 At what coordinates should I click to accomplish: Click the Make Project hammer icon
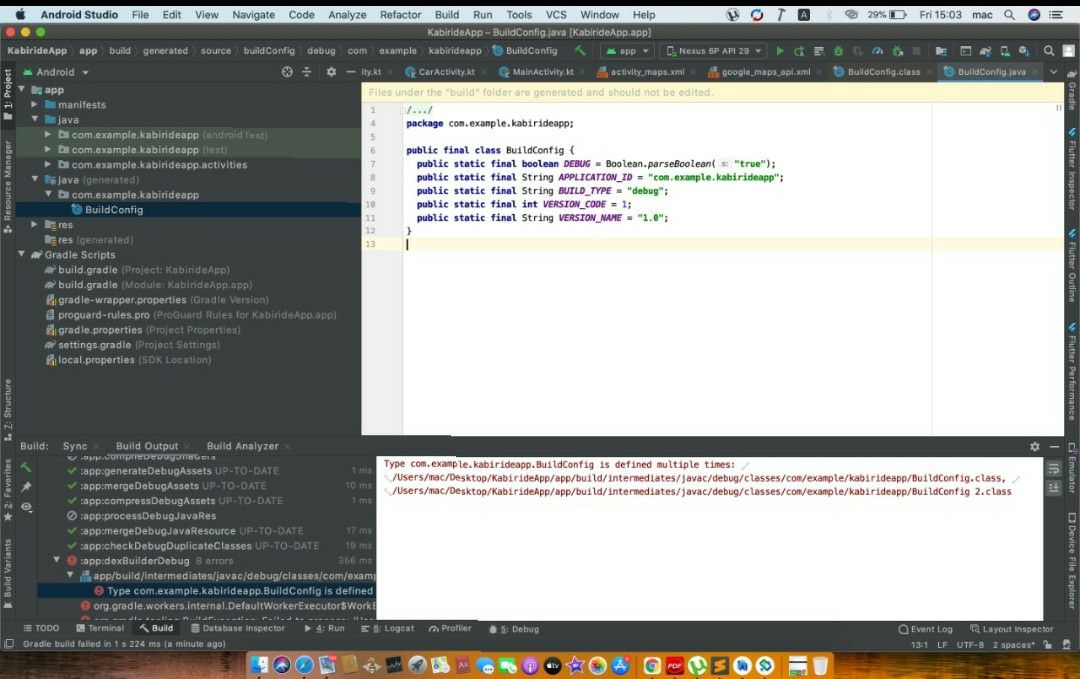tap(581, 50)
